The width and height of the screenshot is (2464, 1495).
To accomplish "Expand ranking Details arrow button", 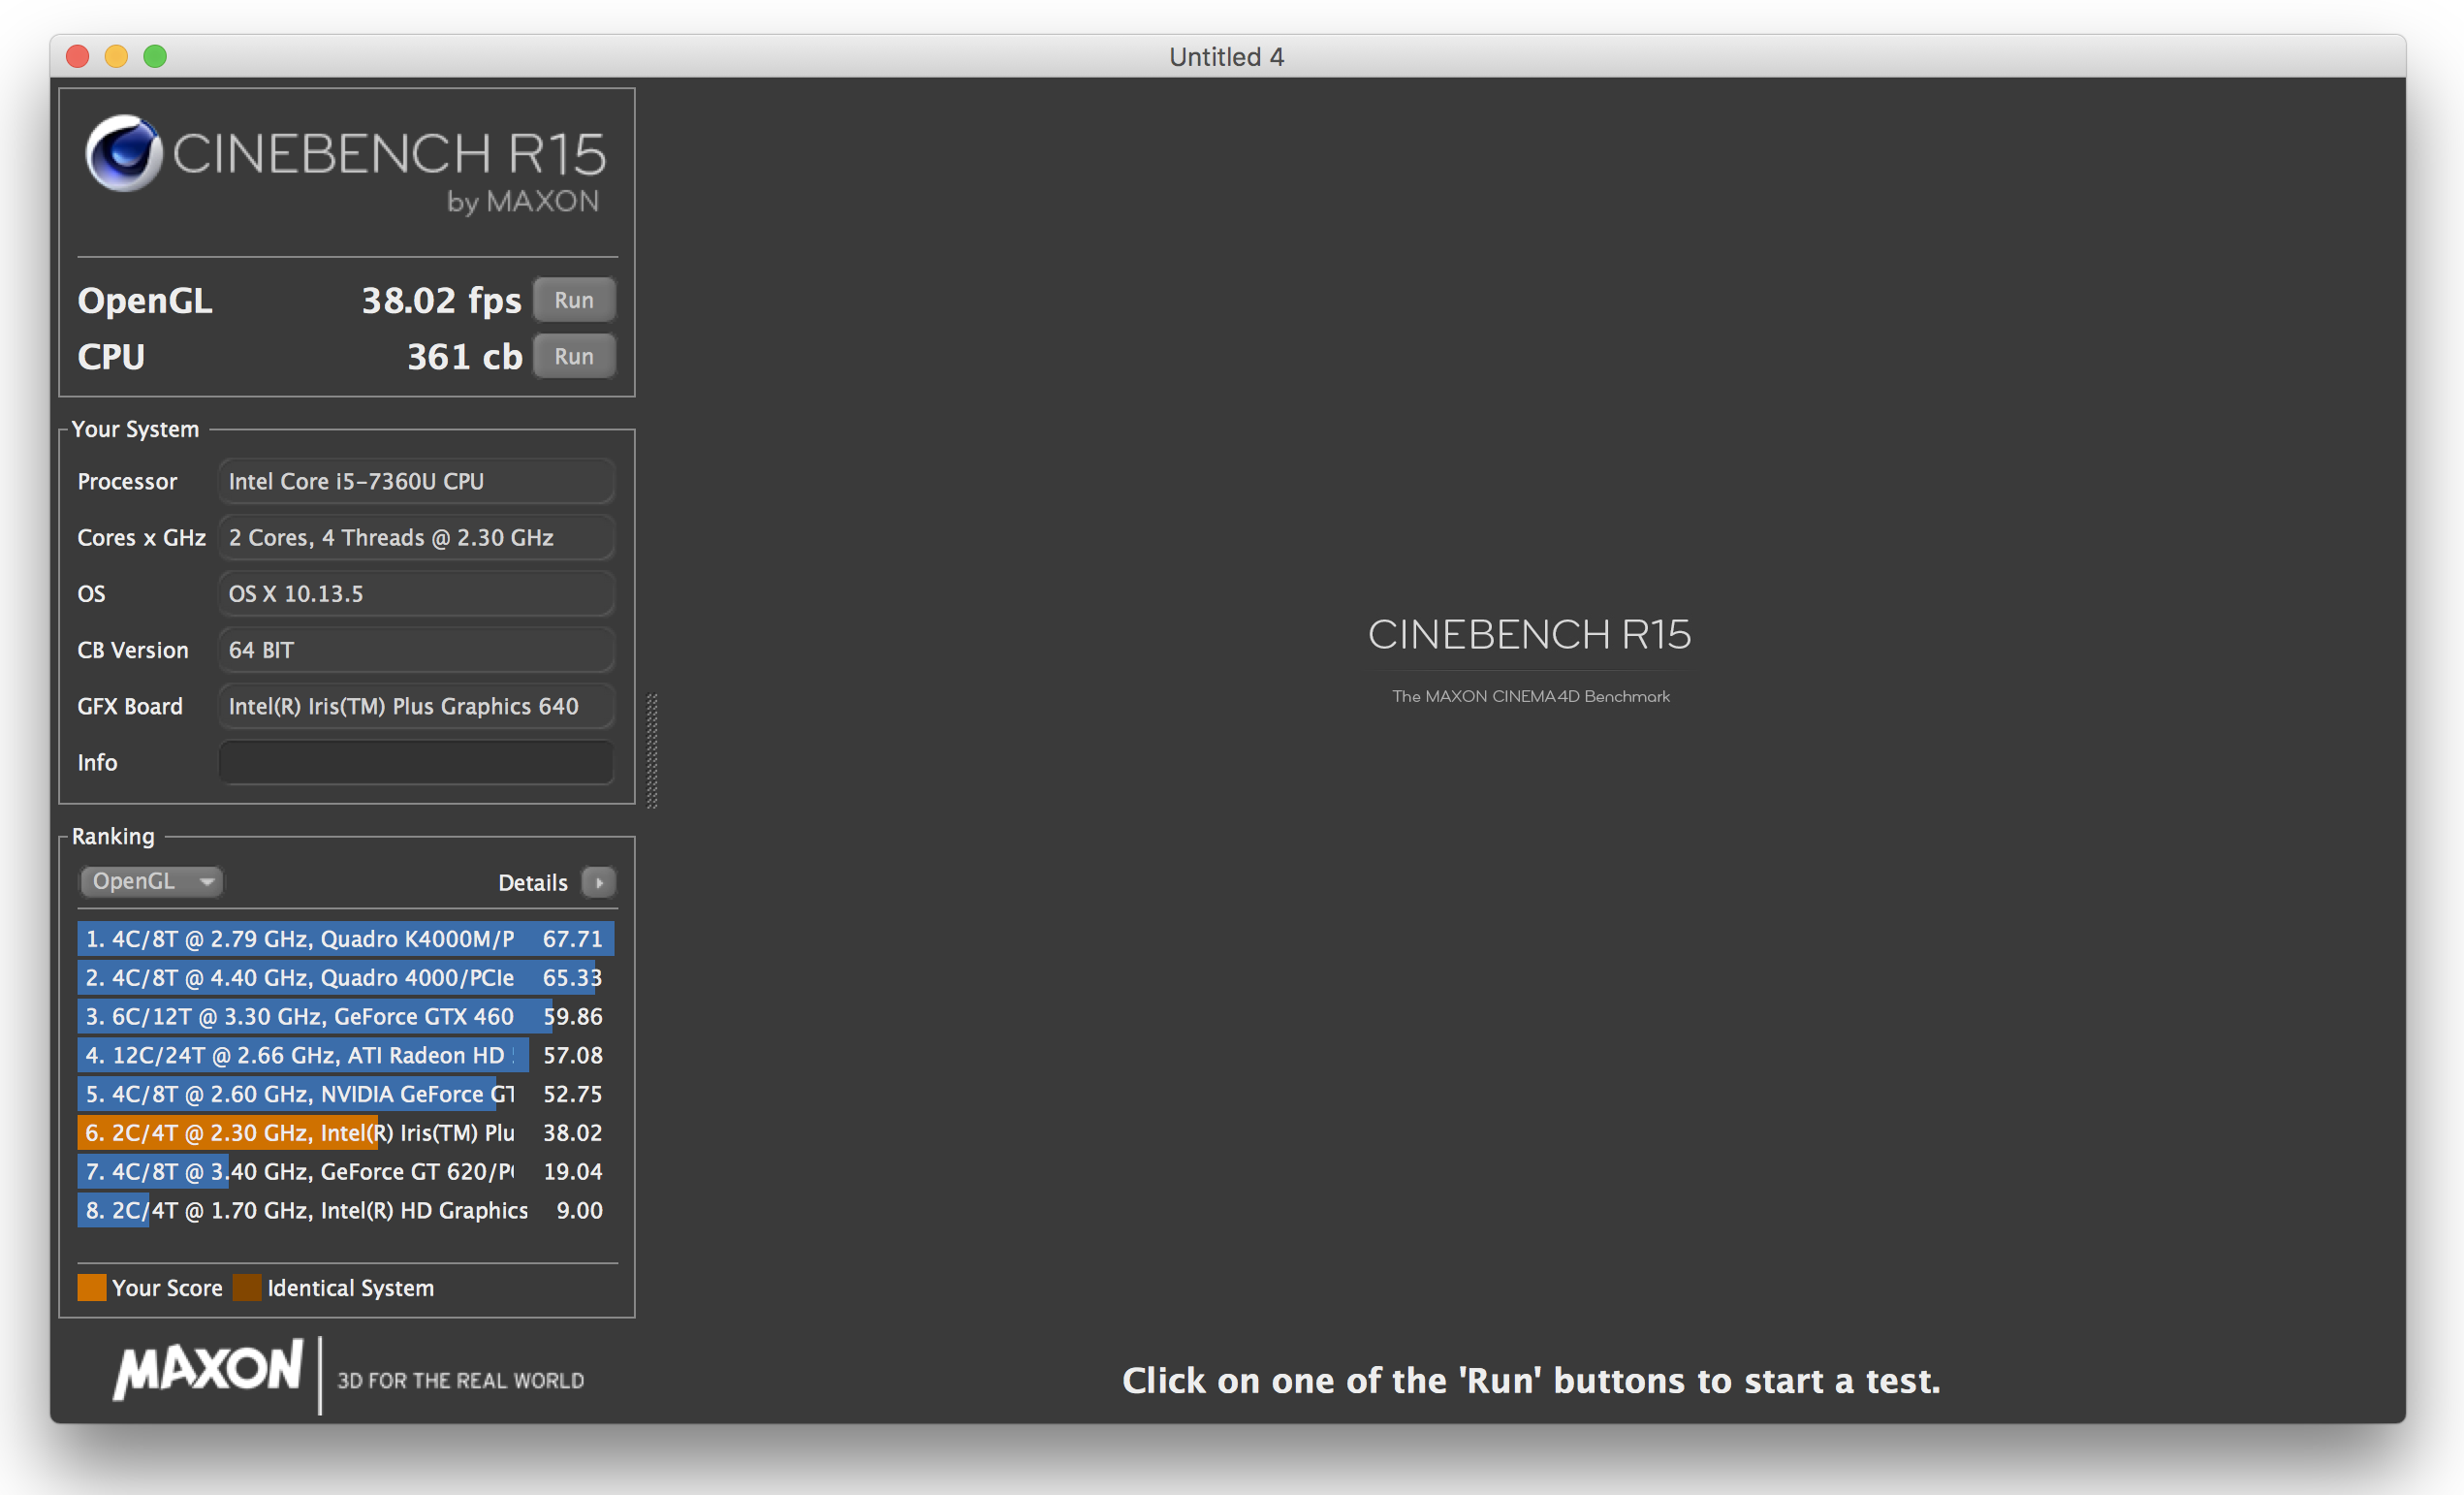I will pos(599,882).
